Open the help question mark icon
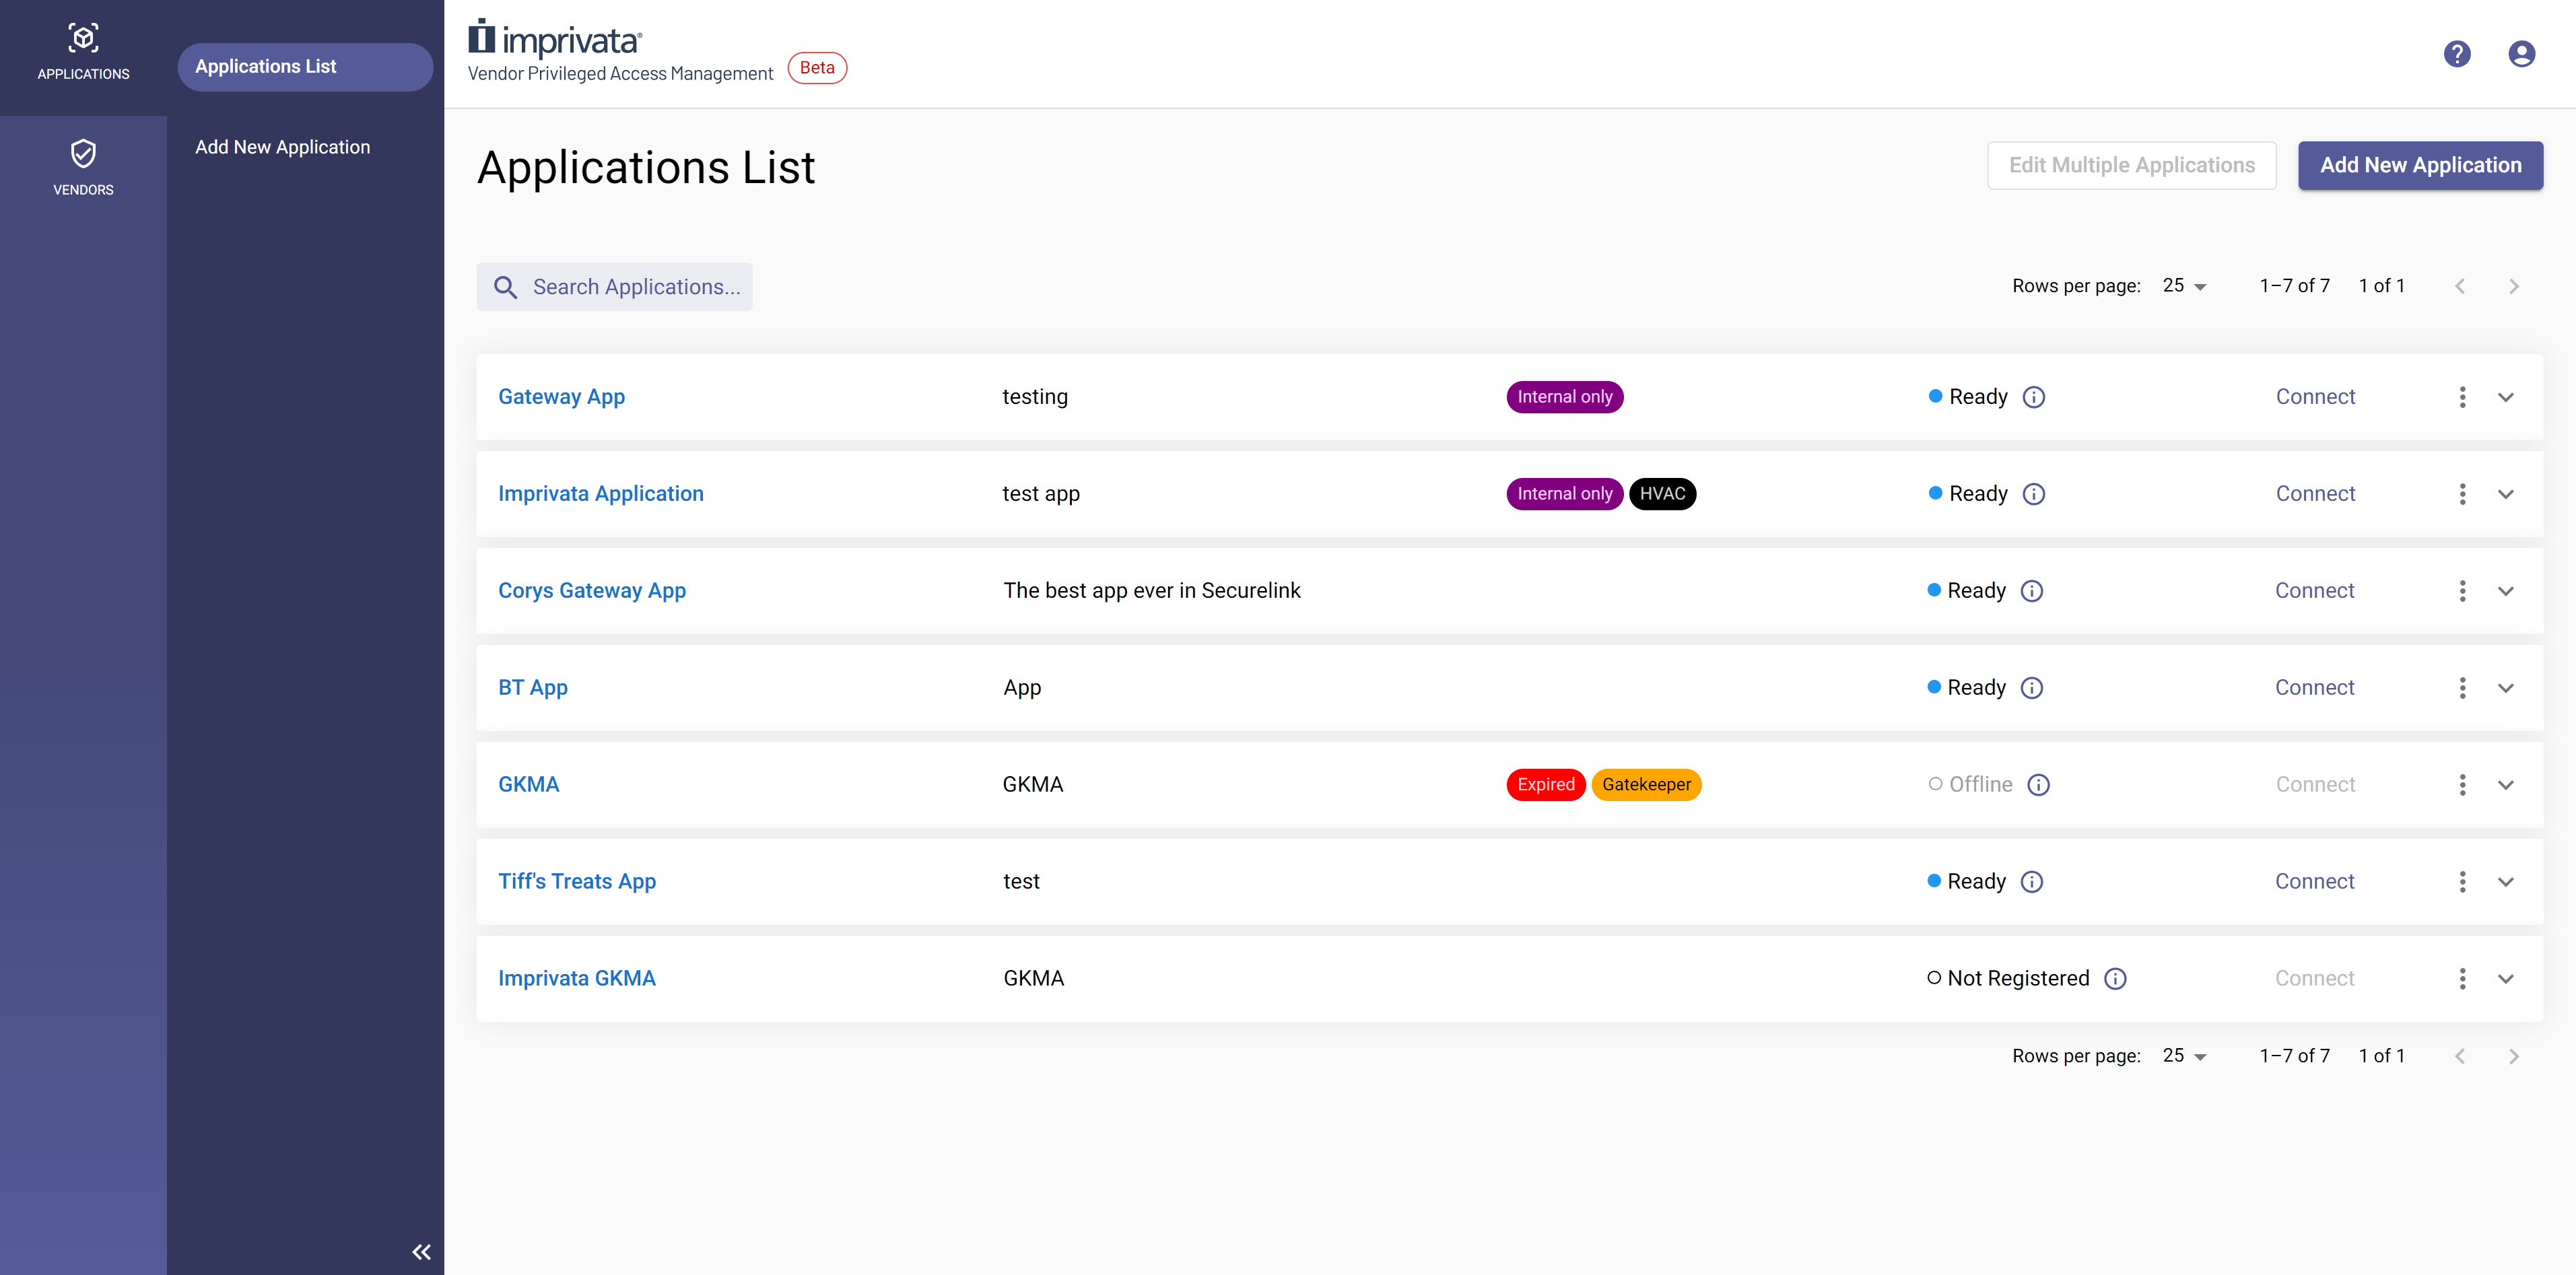The height and width of the screenshot is (1275, 2576). tap(2457, 54)
